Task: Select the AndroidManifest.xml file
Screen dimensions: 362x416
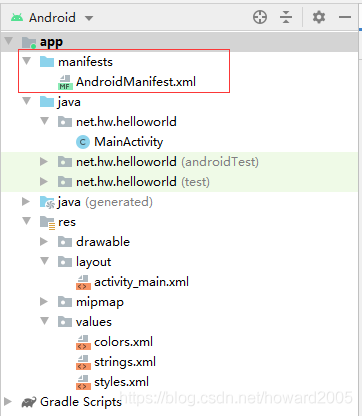Action: coord(136,82)
